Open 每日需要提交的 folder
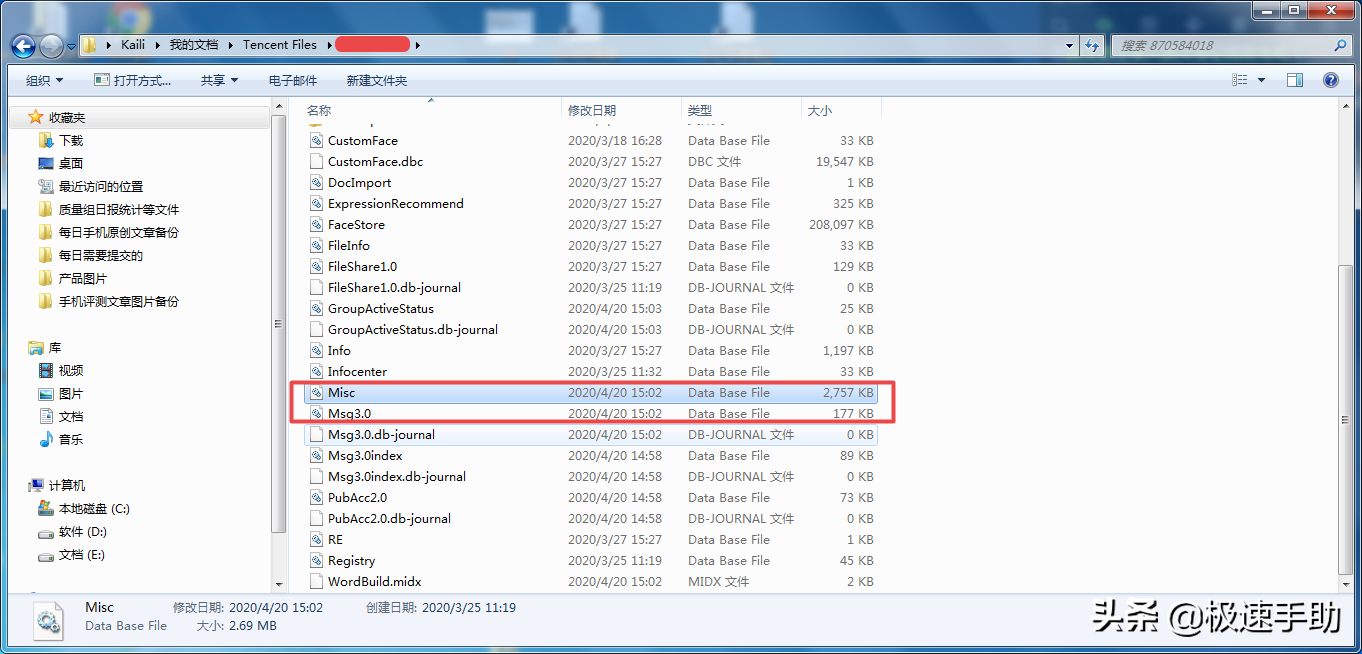The height and width of the screenshot is (654, 1362). click(100, 255)
